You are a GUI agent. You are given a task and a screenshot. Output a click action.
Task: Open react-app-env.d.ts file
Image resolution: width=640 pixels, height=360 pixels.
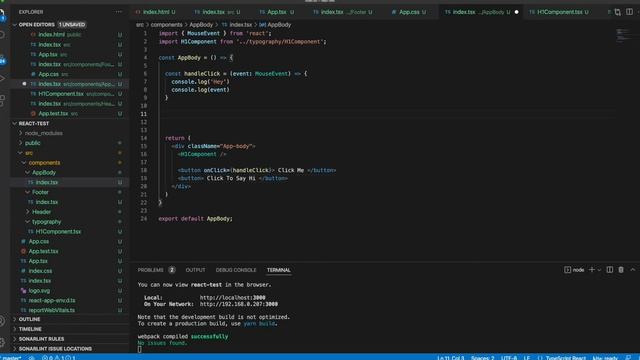tap(52, 300)
